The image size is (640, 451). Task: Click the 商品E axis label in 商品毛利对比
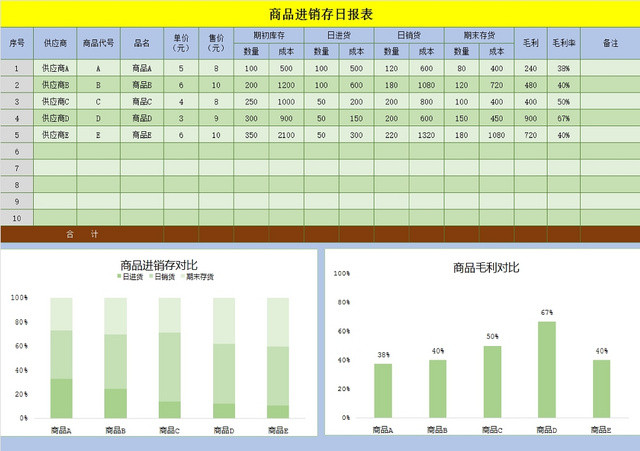(601, 430)
